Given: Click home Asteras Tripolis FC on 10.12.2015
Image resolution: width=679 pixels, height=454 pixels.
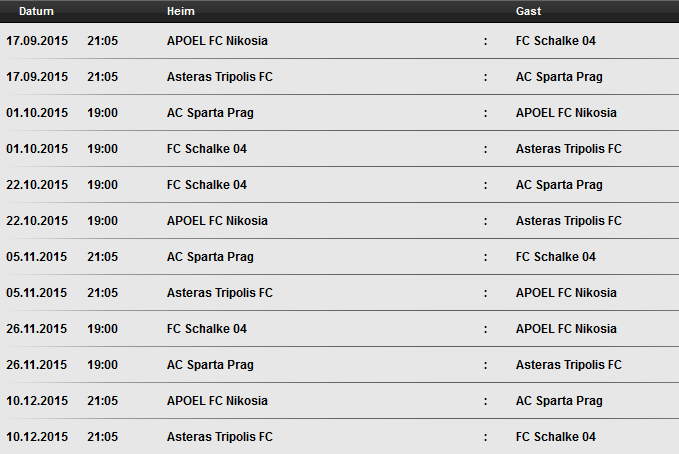Looking at the screenshot, I should 219,437.
